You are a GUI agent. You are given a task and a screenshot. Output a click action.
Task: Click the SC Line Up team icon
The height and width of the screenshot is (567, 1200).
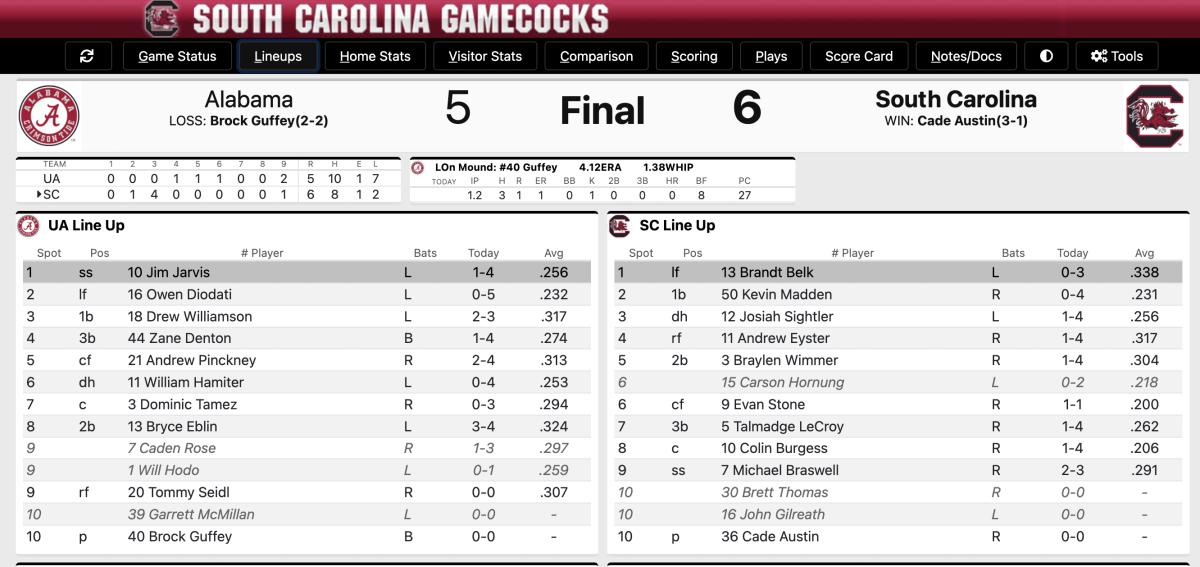coord(620,226)
